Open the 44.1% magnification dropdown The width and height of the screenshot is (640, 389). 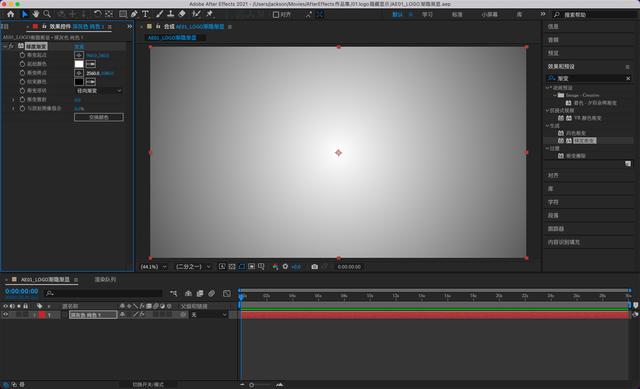point(153,267)
